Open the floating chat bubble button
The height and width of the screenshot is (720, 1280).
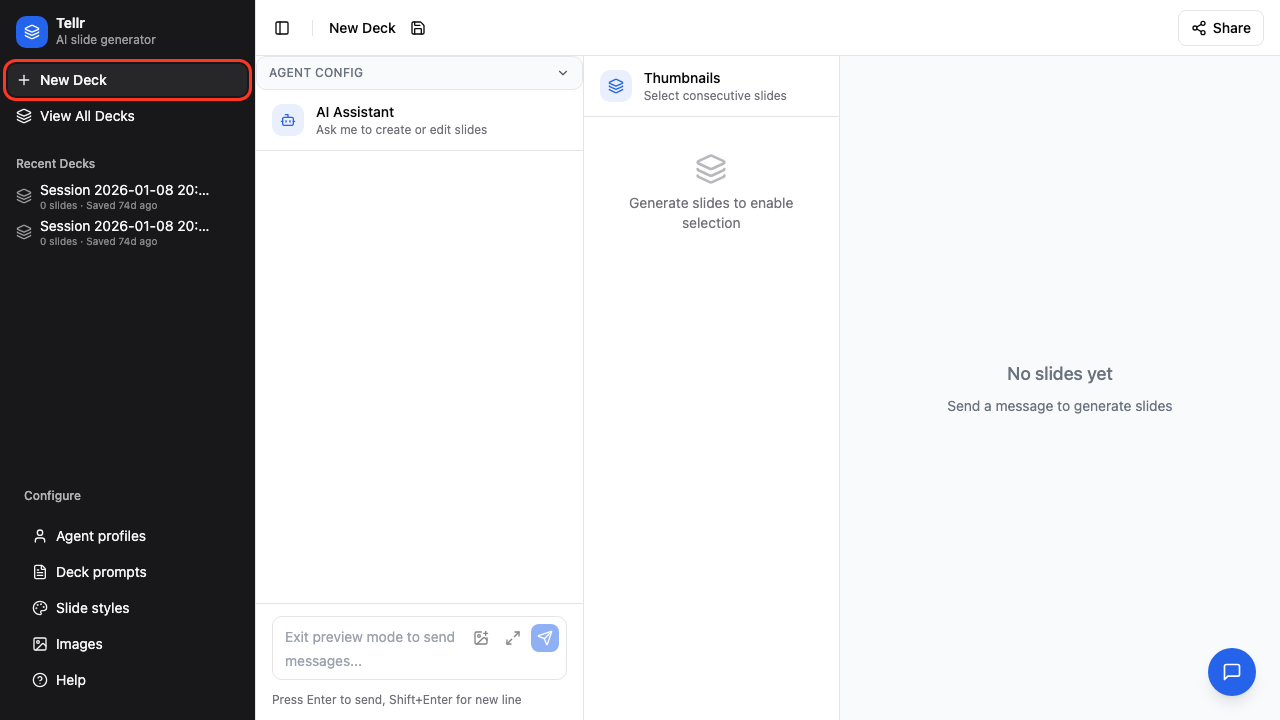click(1232, 672)
